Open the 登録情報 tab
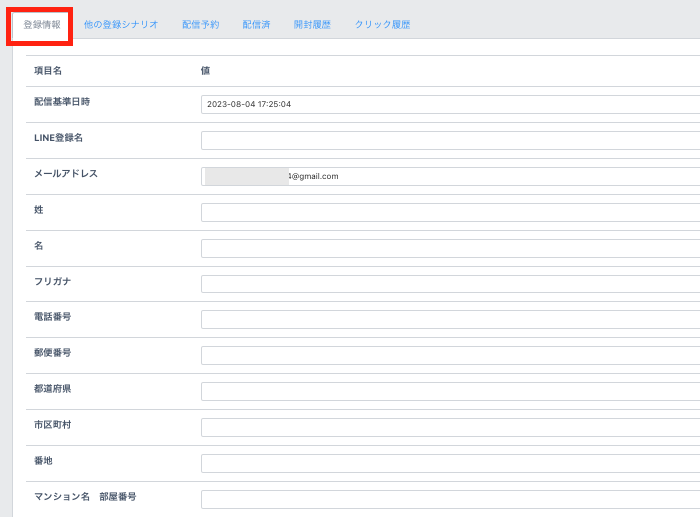 (x=42, y=24)
